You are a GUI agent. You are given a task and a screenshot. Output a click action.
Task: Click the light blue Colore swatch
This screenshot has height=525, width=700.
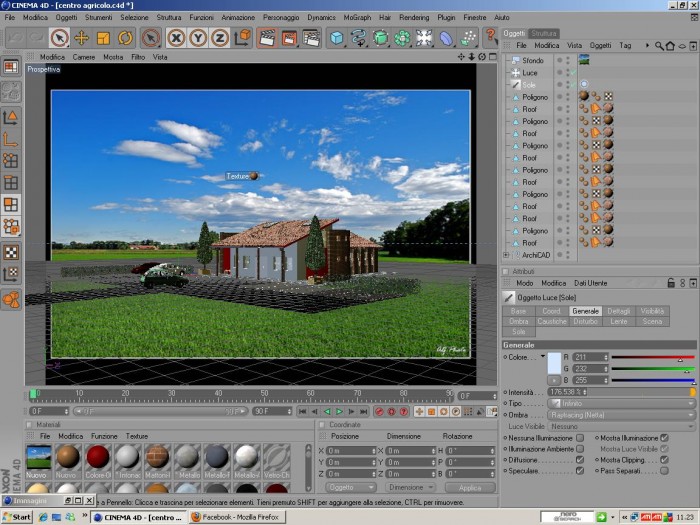(554, 363)
